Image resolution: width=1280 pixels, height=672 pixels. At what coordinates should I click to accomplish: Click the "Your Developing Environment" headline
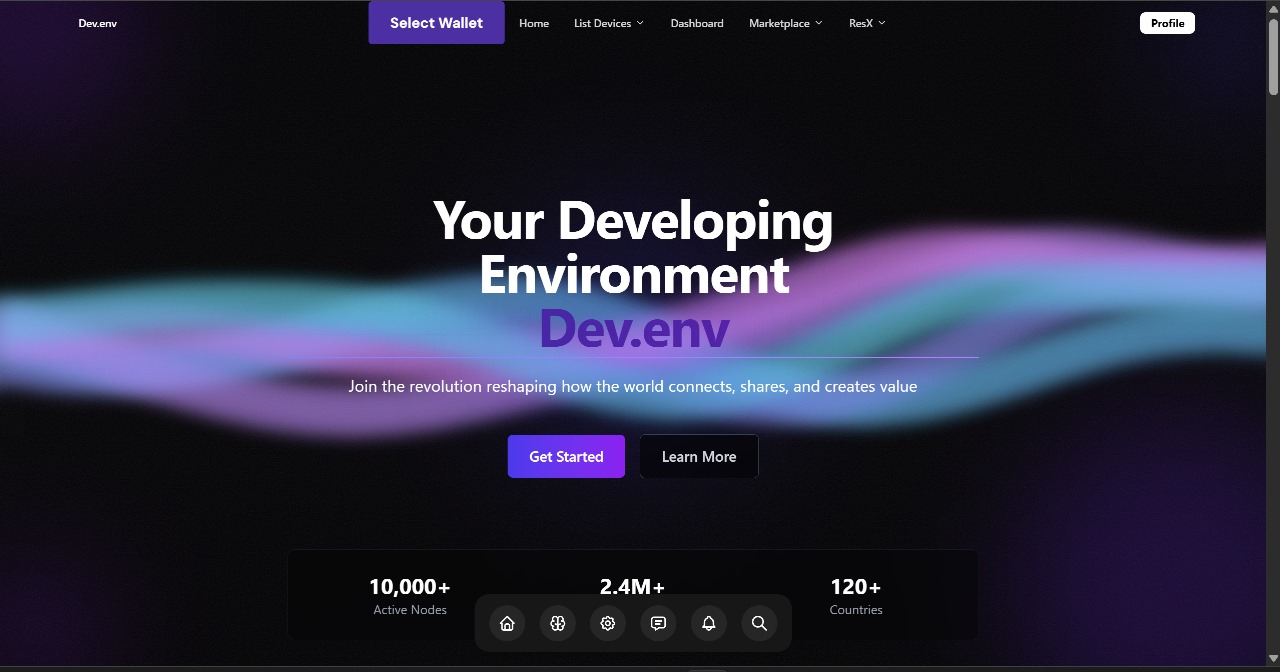point(633,247)
